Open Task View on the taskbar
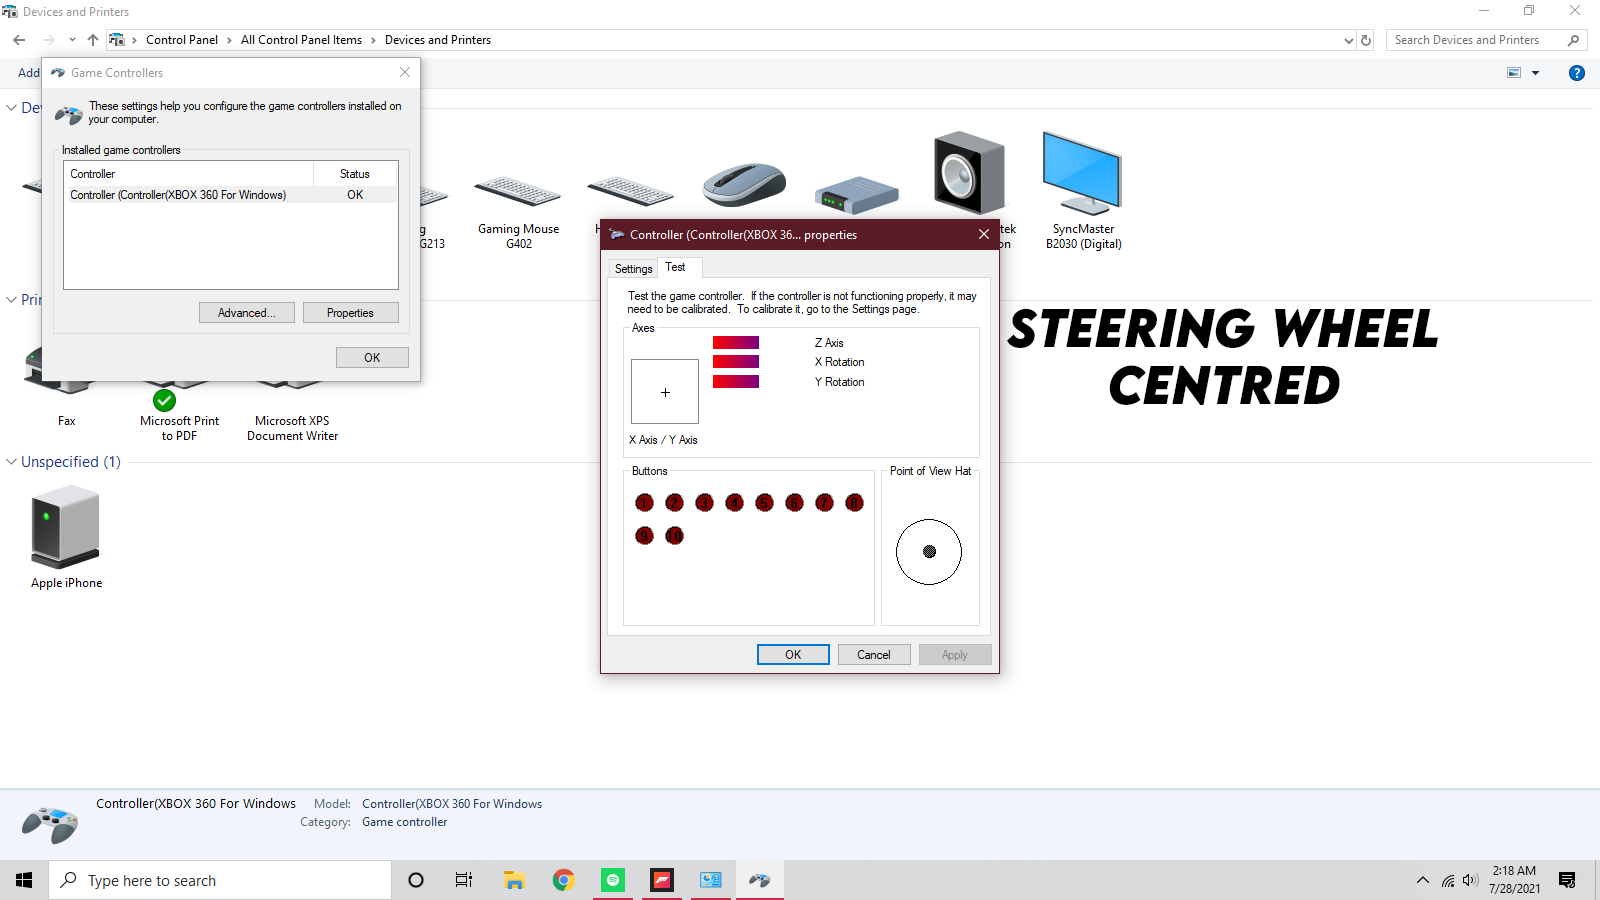The image size is (1600, 900). [464, 880]
